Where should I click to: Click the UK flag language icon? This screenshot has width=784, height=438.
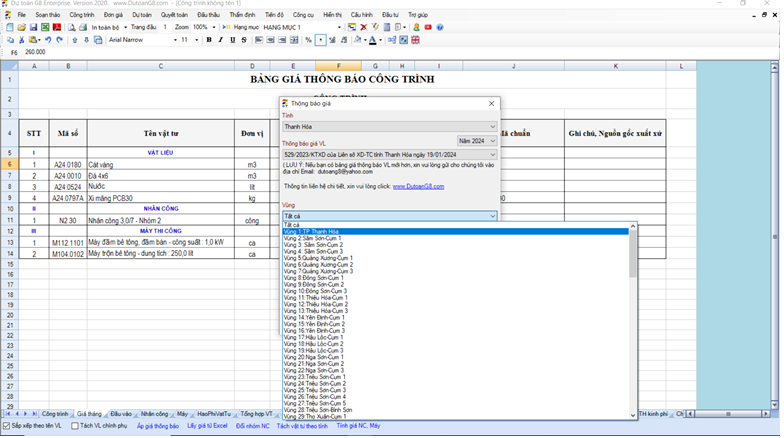coord(416,40)
